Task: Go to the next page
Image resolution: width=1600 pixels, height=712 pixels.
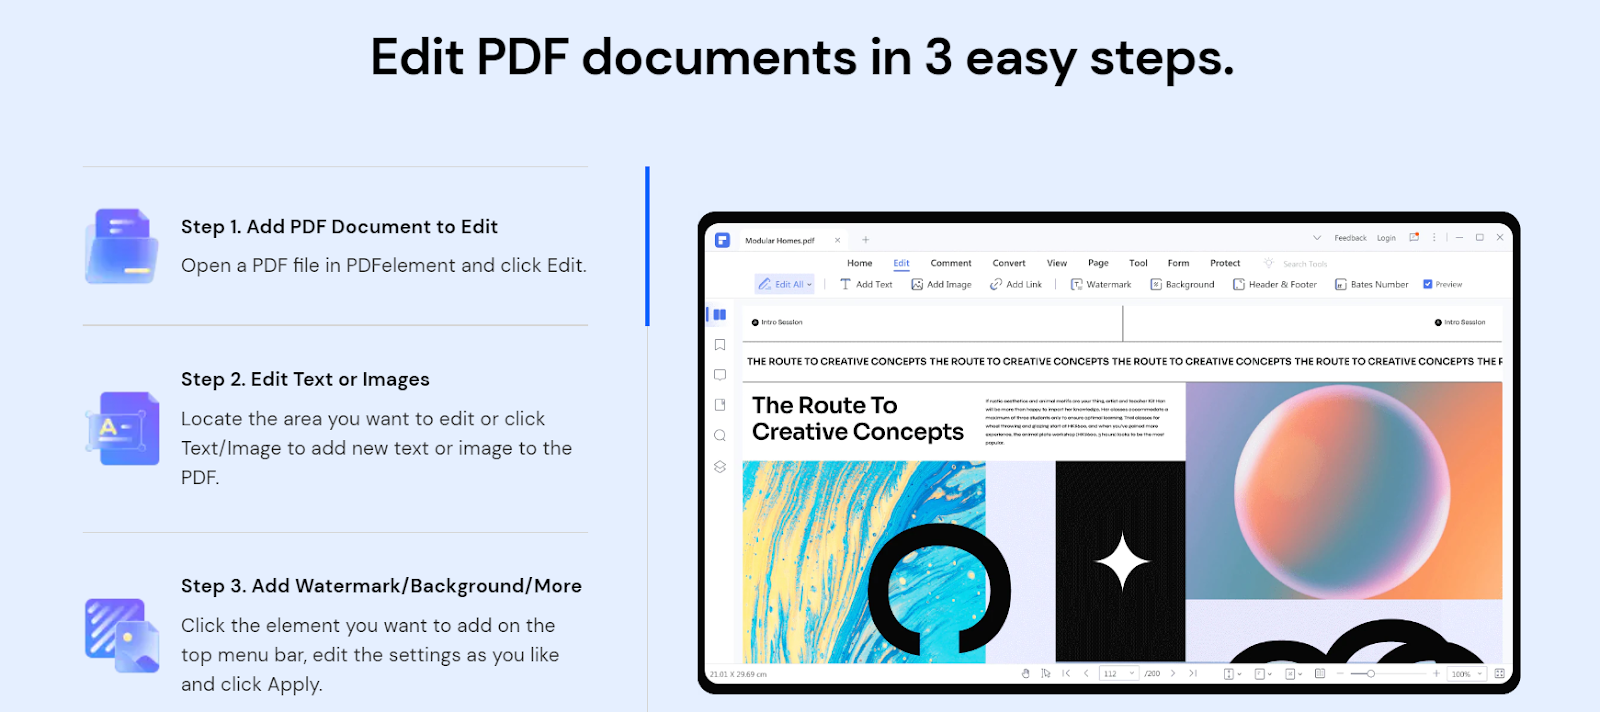Action: (x=1173, y=674)
